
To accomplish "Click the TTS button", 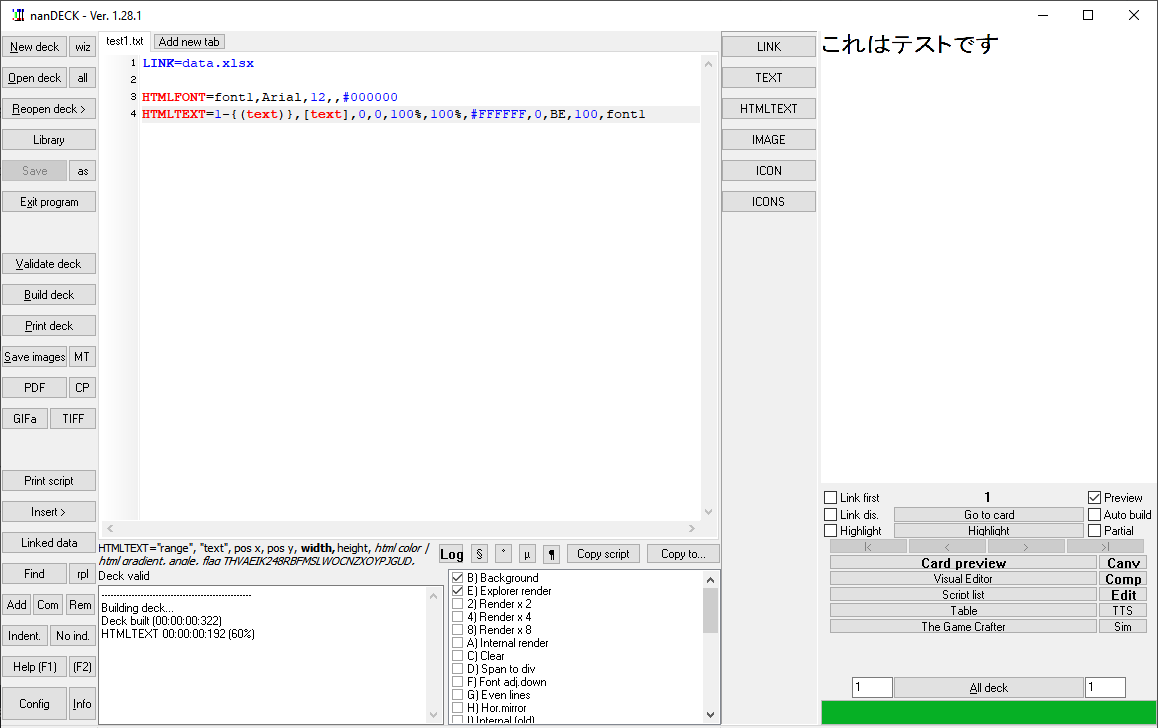I will point(1123,611).
